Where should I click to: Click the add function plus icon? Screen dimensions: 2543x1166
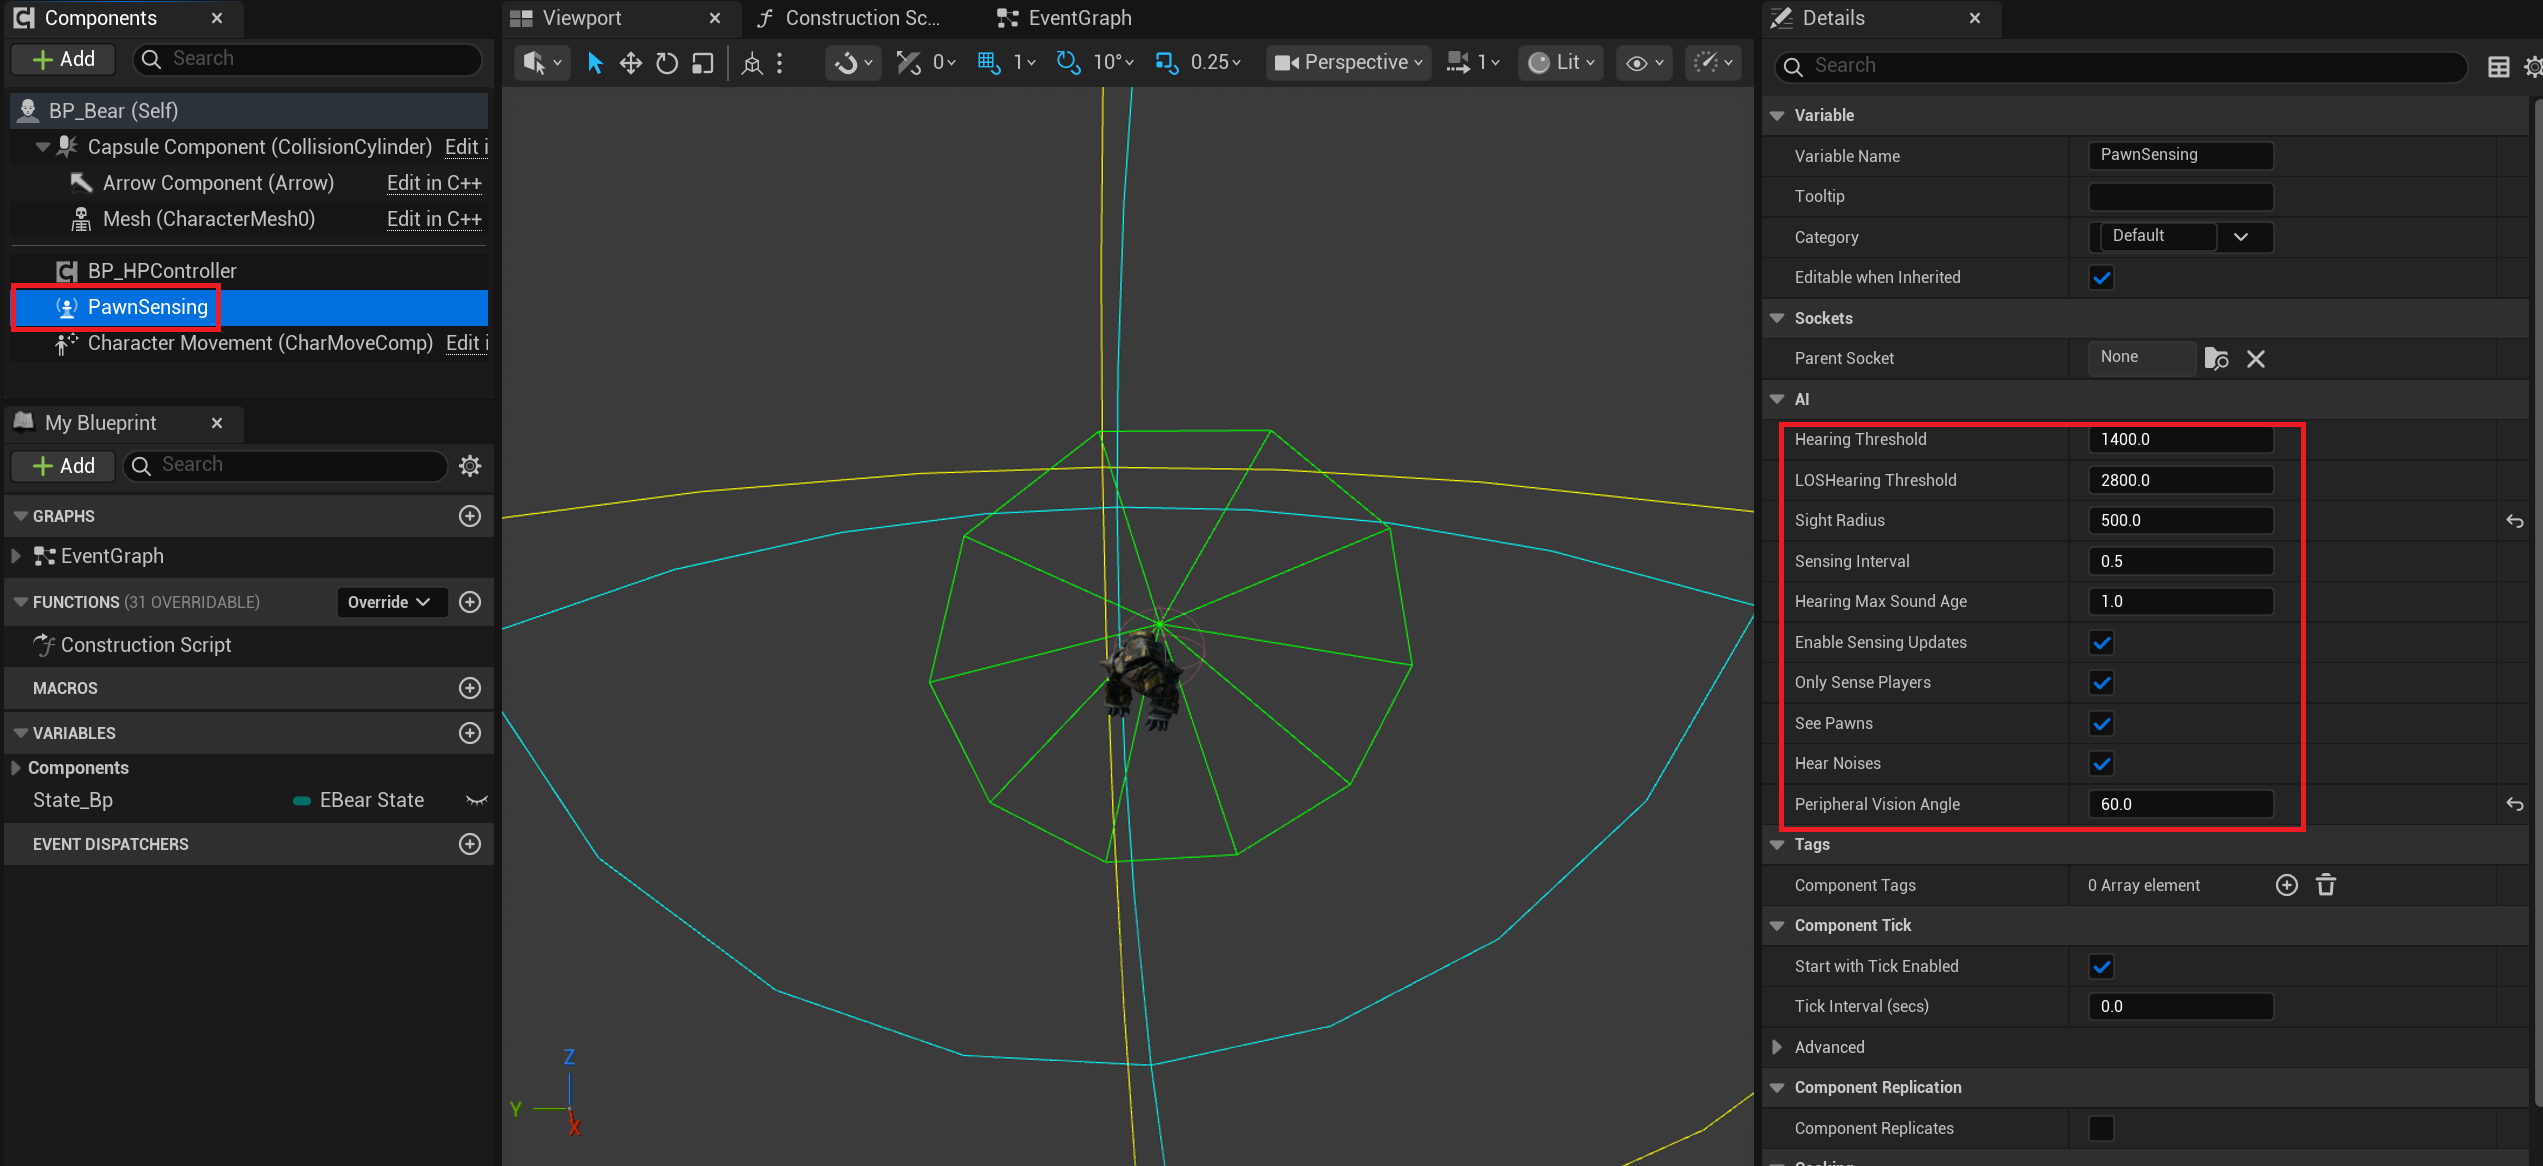470,602
